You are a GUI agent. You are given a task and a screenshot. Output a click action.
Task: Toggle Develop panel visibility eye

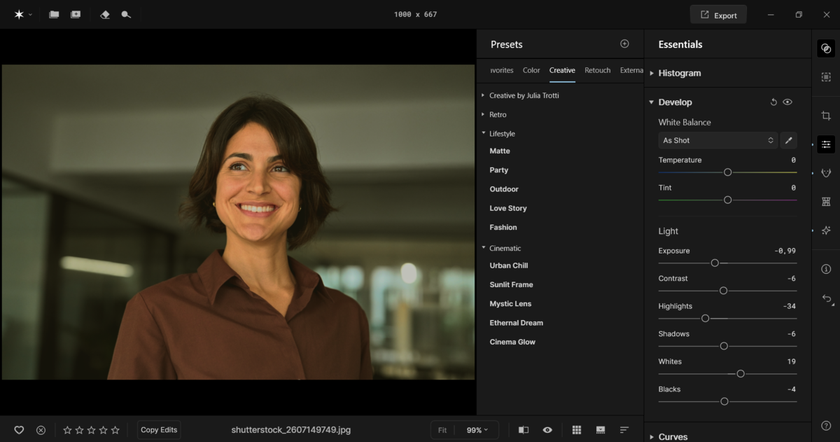788,102
